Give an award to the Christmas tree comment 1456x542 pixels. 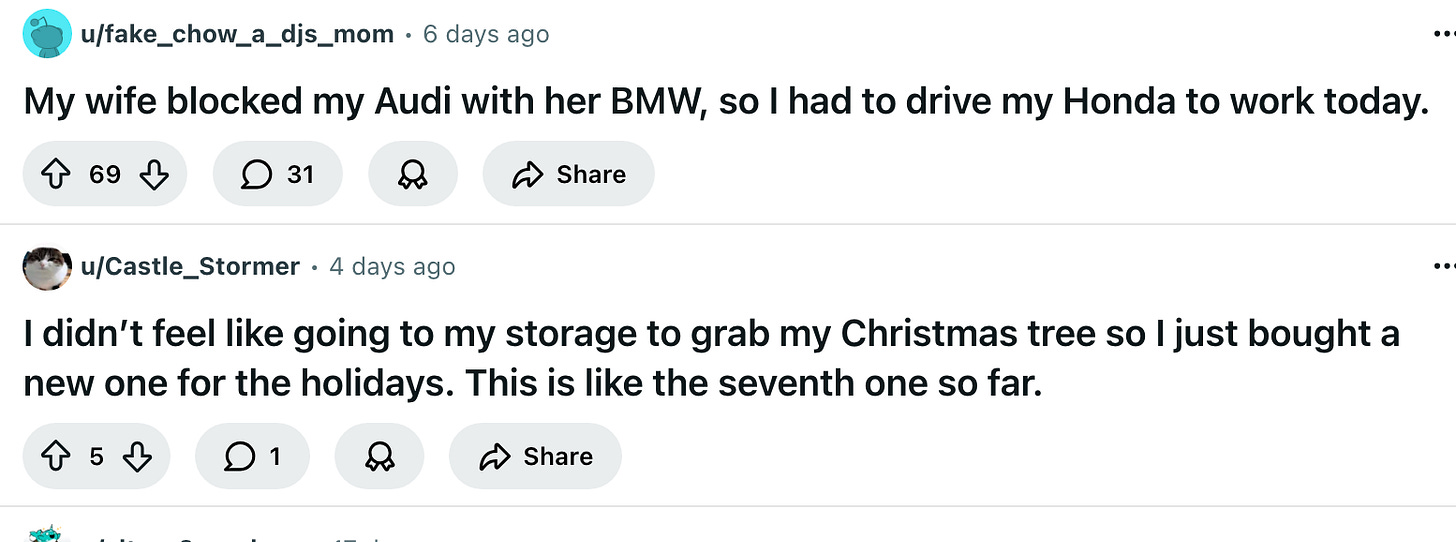click(x=379, y=457)
